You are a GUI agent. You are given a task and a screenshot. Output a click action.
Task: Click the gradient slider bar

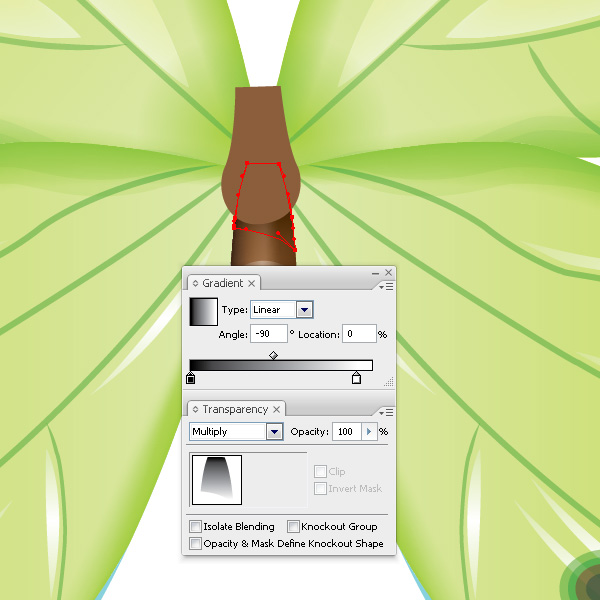pos(281,365)
